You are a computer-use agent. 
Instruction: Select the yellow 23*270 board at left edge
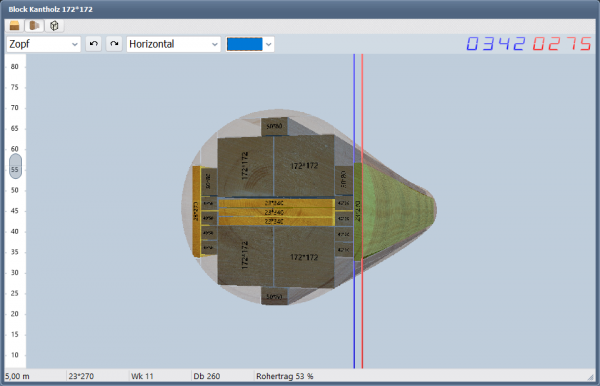click(x=196, y=211)
